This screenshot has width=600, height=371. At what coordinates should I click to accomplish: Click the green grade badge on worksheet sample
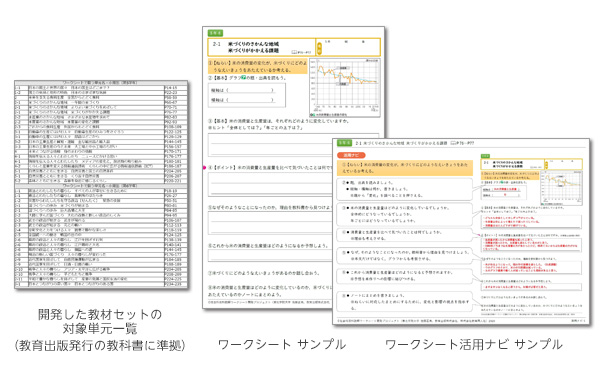click(215, 33)
